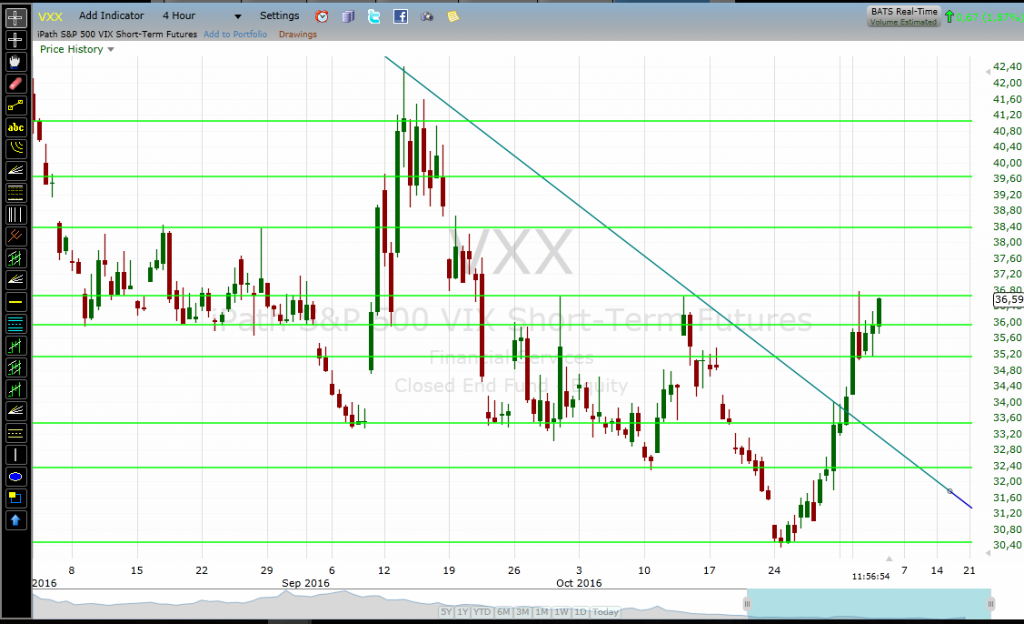Screen dimensions: 1024x624
Task: Click the end handle of the teal trendline
Action: click(950, 491)
